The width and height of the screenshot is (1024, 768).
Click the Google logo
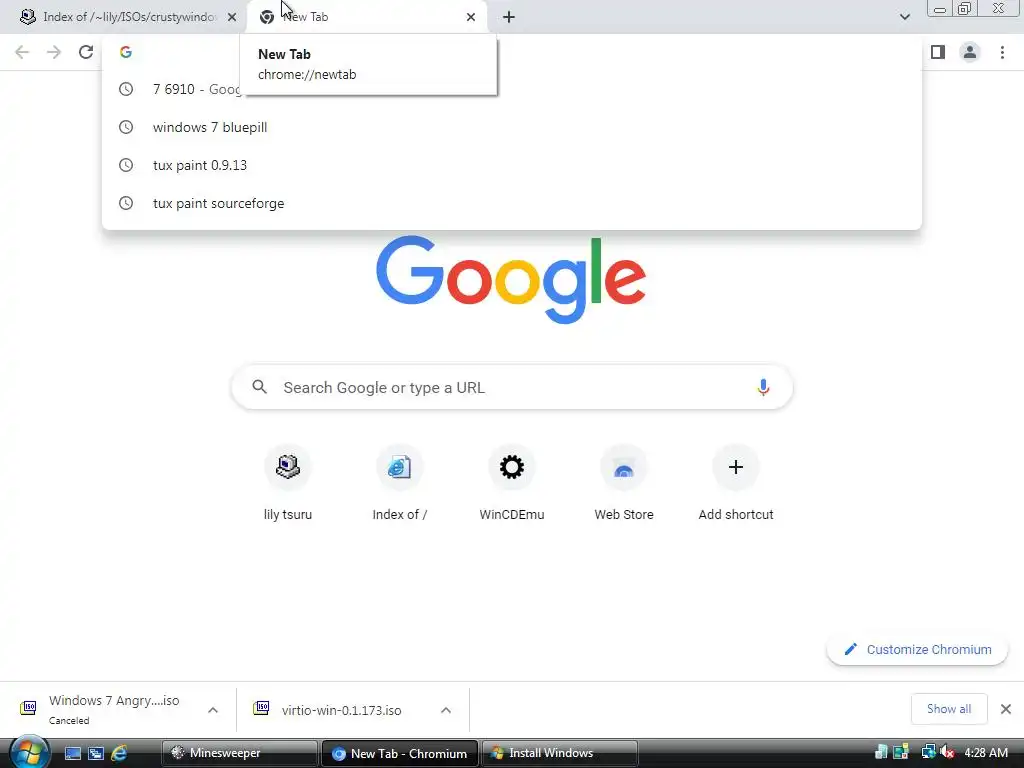[x=511, y=280]
